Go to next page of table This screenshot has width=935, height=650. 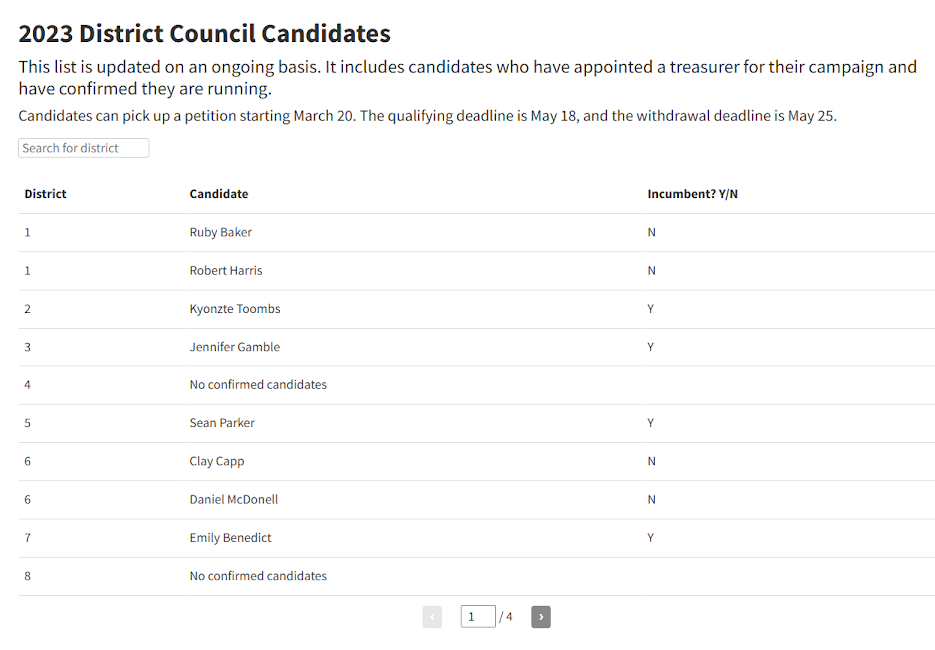click(x=540, y=617)
